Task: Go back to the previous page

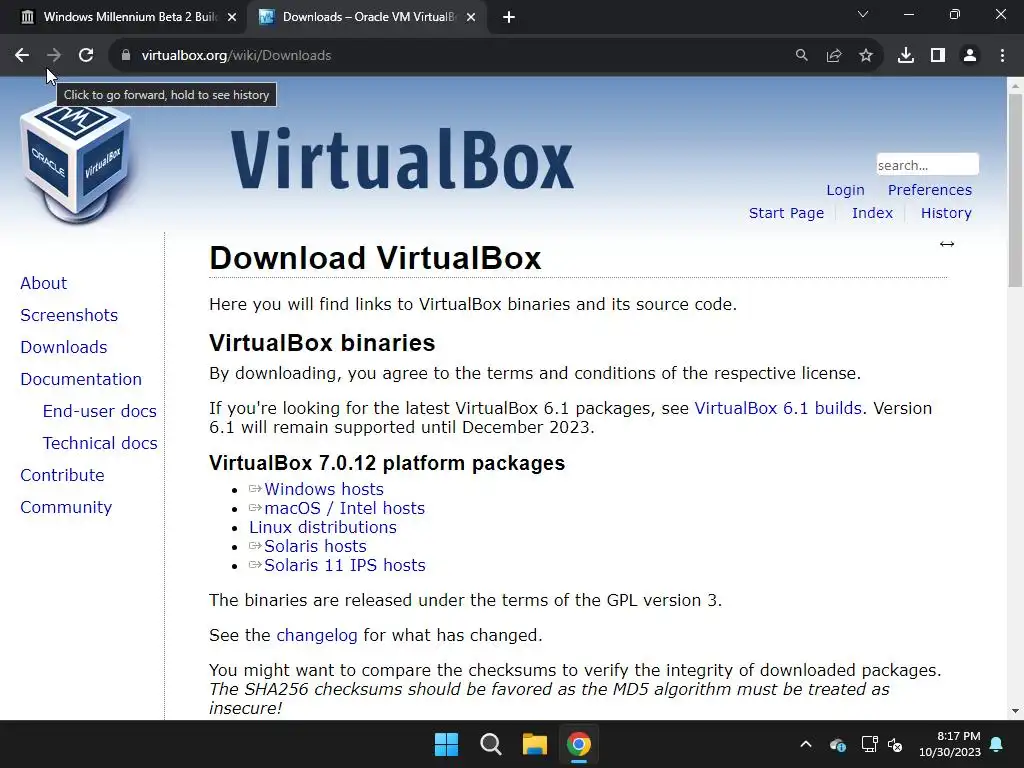Action: coord(22,56)
